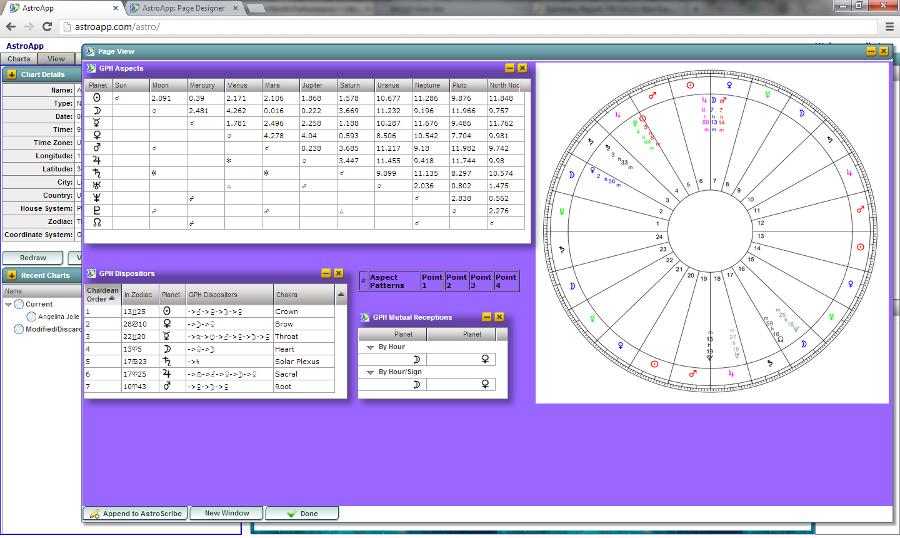Screen dimensions: 900x538
Task: Close the GPH Dispositors panel
Action: 338,273
